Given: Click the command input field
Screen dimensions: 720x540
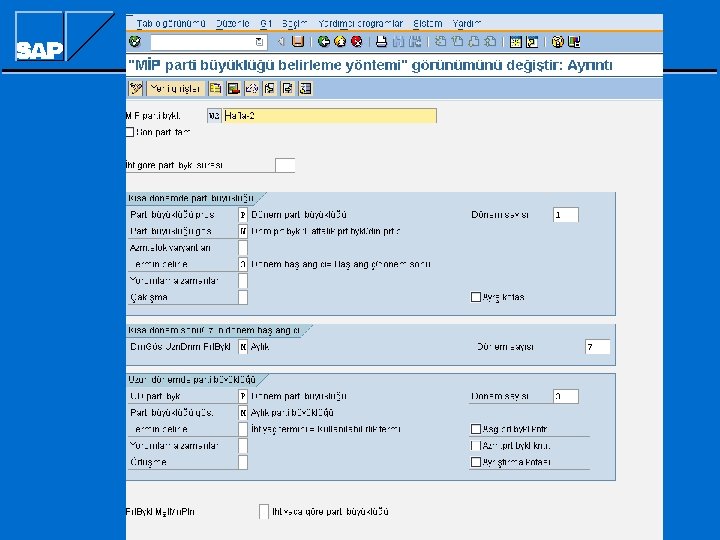Looking at the screenshot, I should pos(203,42).
